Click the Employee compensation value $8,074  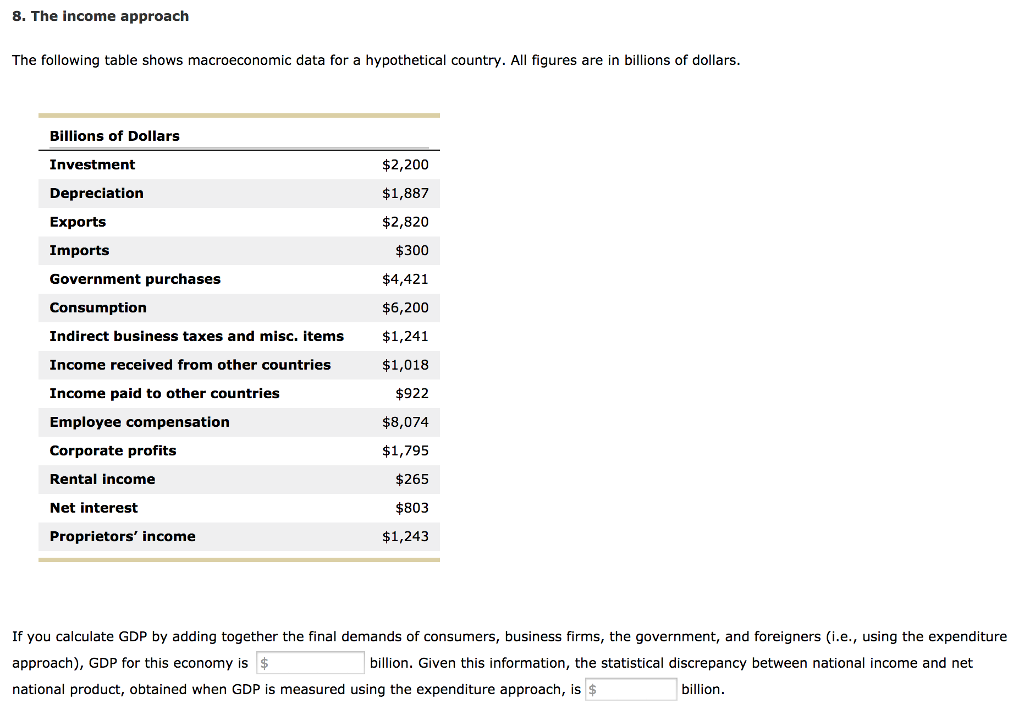[x=405, y=422]
